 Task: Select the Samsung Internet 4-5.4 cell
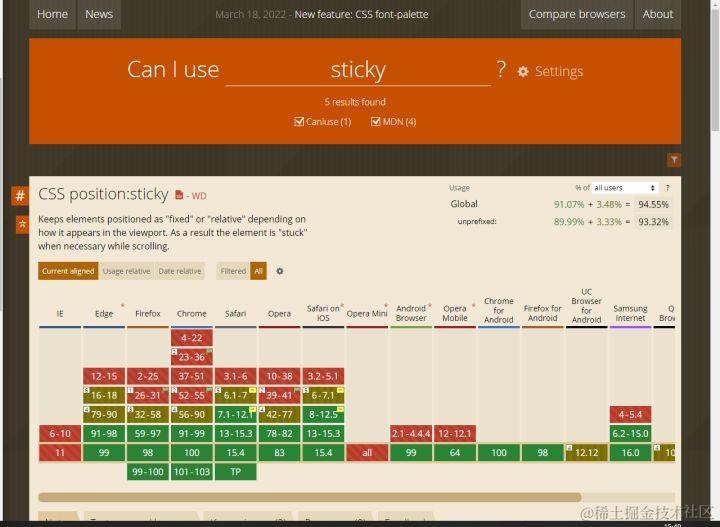tap(630, 414)
